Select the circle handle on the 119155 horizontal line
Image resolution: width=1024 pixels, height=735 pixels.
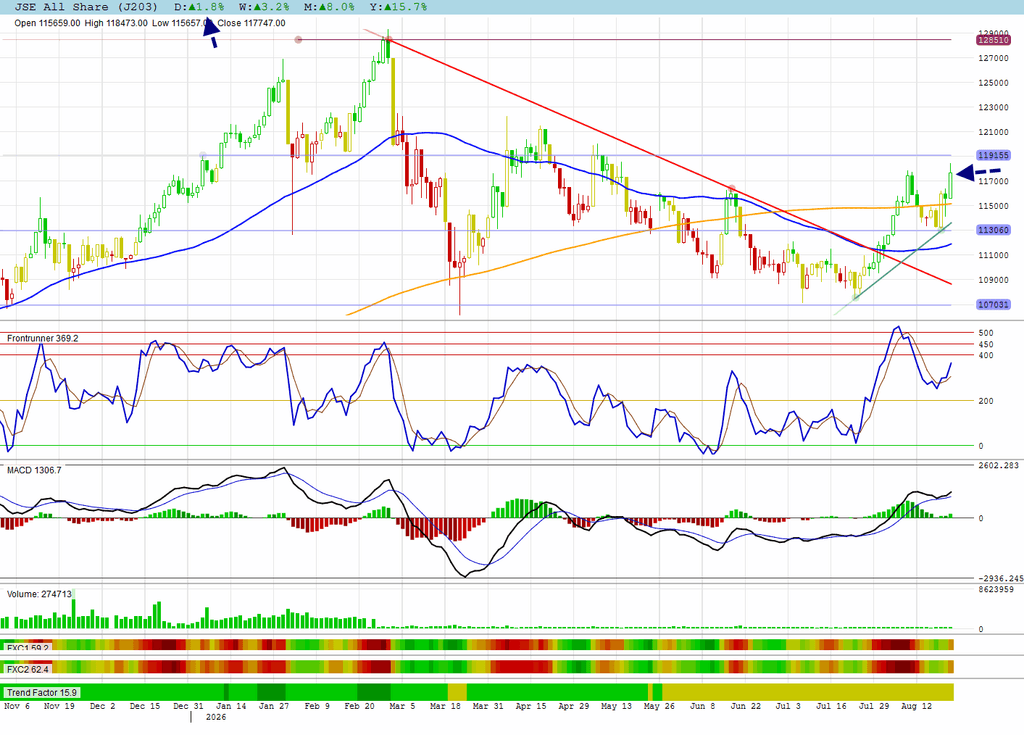[202, 155]
